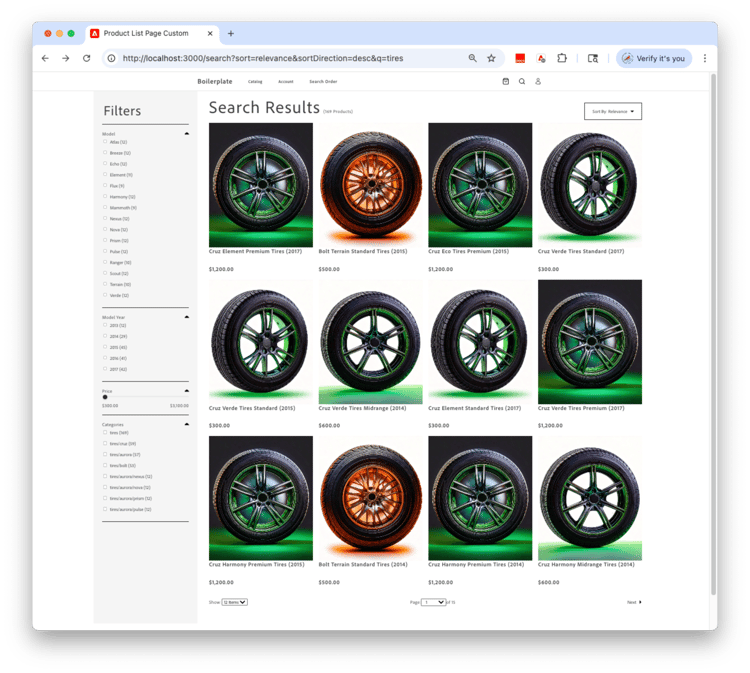Viewport: 750px width, 673px height.
Task: Open the Bolt Terrain Standard Tires (2015) thumbnail
Action: coord(370,184)
